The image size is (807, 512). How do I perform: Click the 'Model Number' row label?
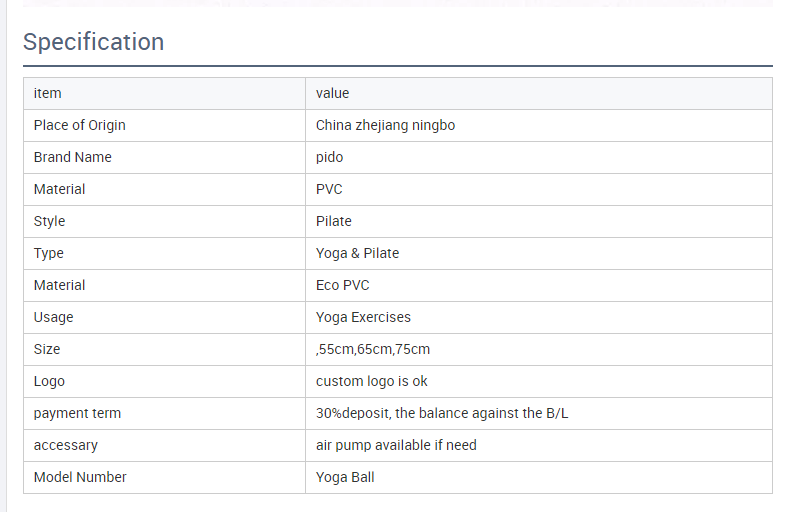click(80, 477)
